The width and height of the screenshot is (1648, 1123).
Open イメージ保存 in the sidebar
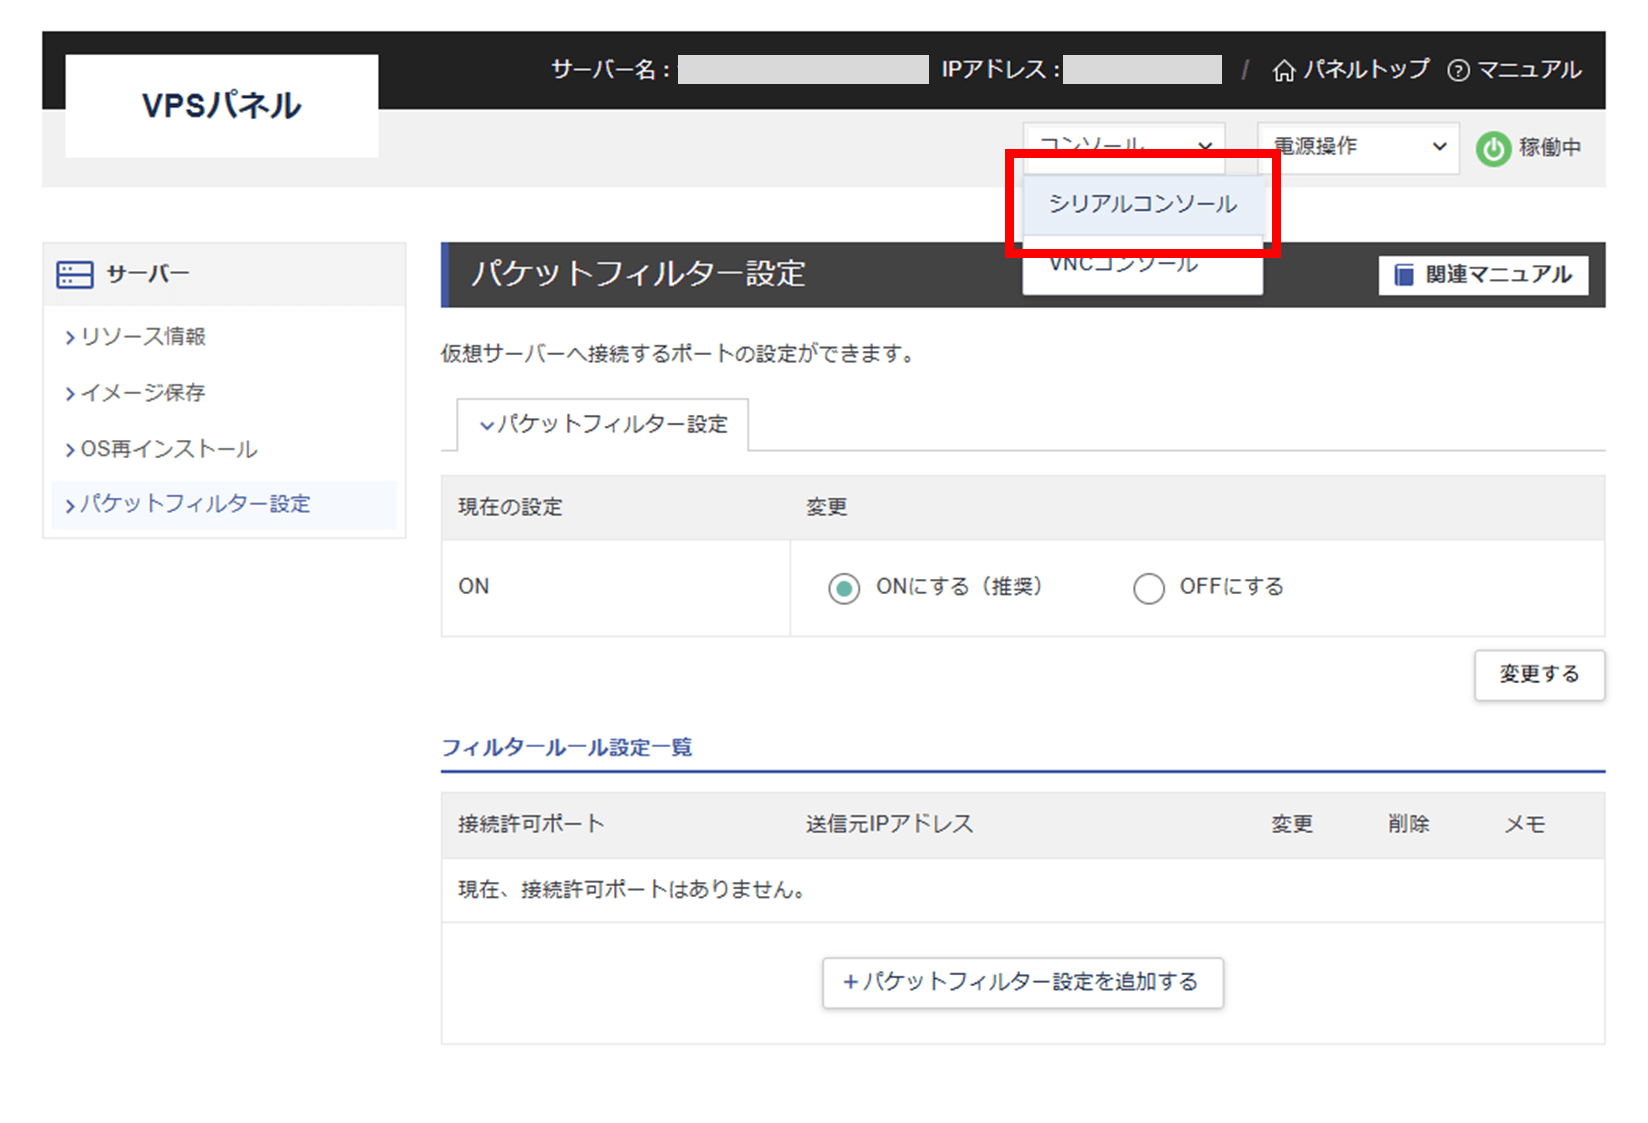click(143, 393)
